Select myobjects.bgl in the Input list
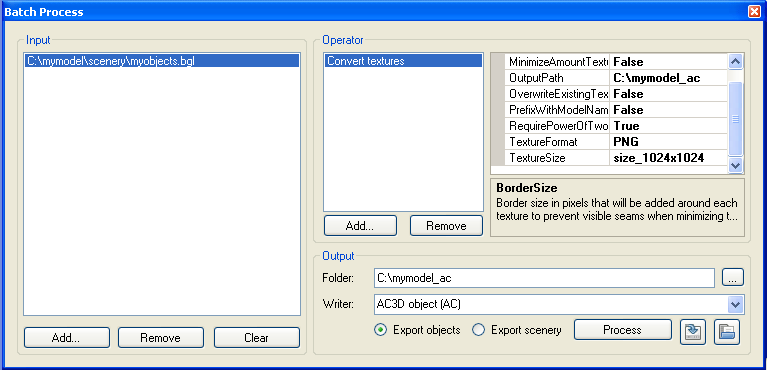Image resolution: width=767 pixels, height=370 pixels. [x=161, y=61]
